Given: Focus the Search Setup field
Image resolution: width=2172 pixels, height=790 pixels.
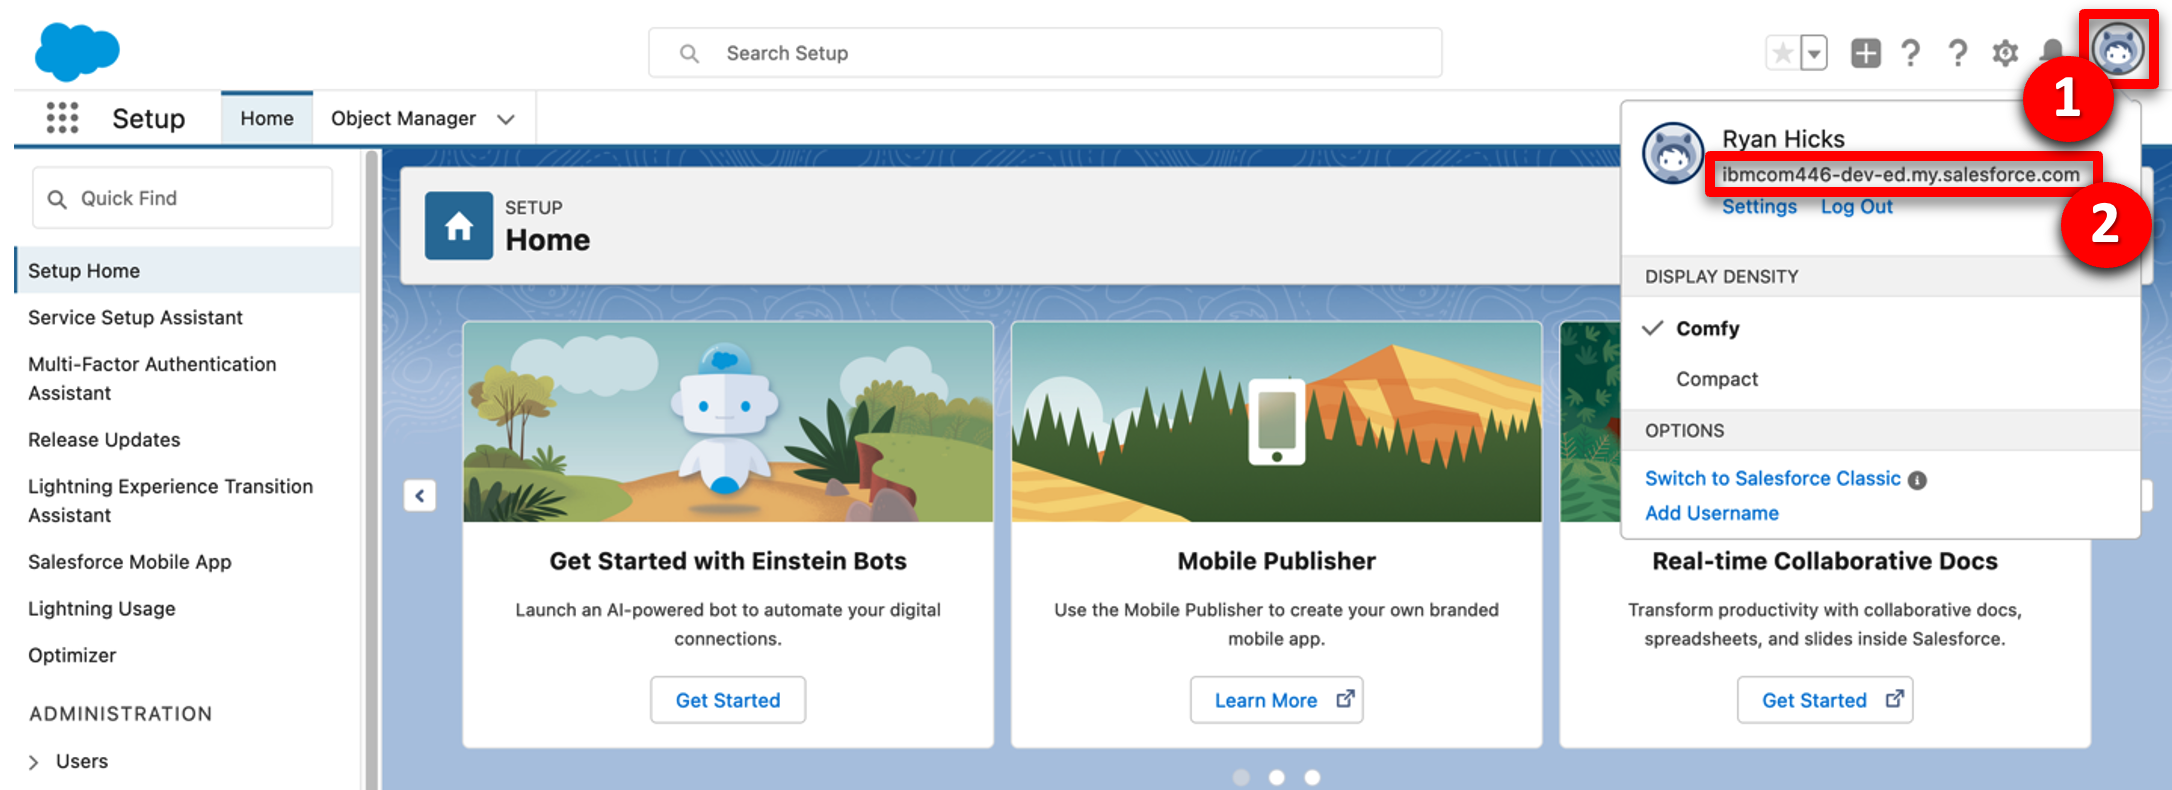Looking at the screenshot, I should pyautogui.click(x=1045, y=53).
